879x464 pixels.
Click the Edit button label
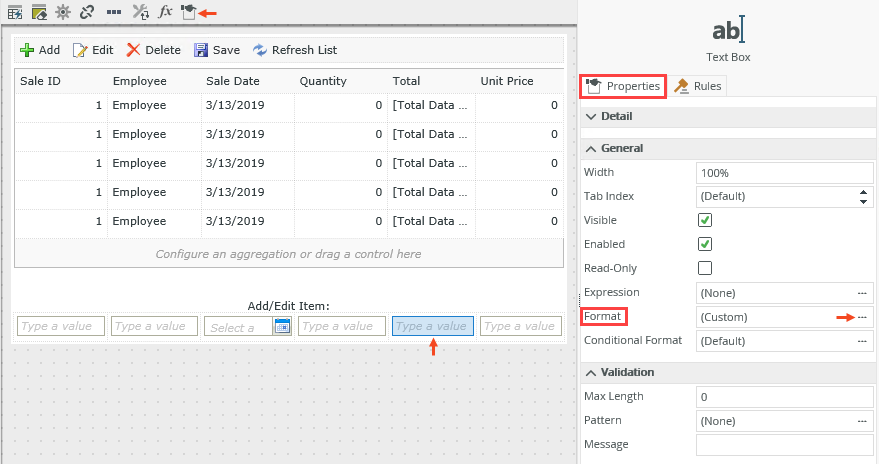[x=103, y=50]
